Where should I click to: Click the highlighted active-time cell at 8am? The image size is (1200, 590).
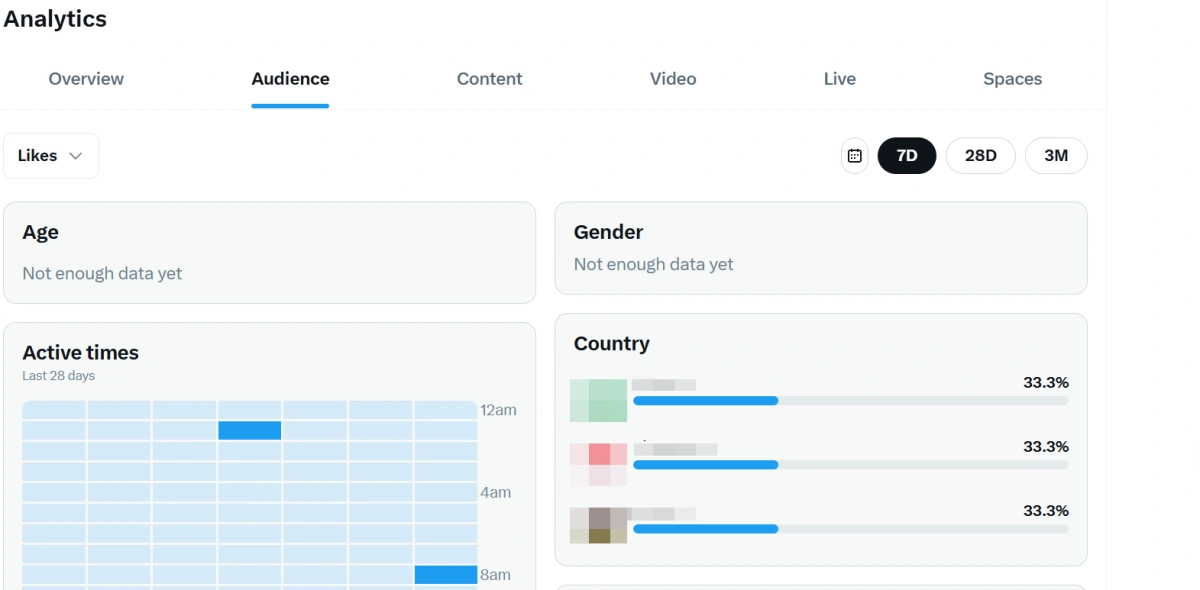(x=446, y=575)
